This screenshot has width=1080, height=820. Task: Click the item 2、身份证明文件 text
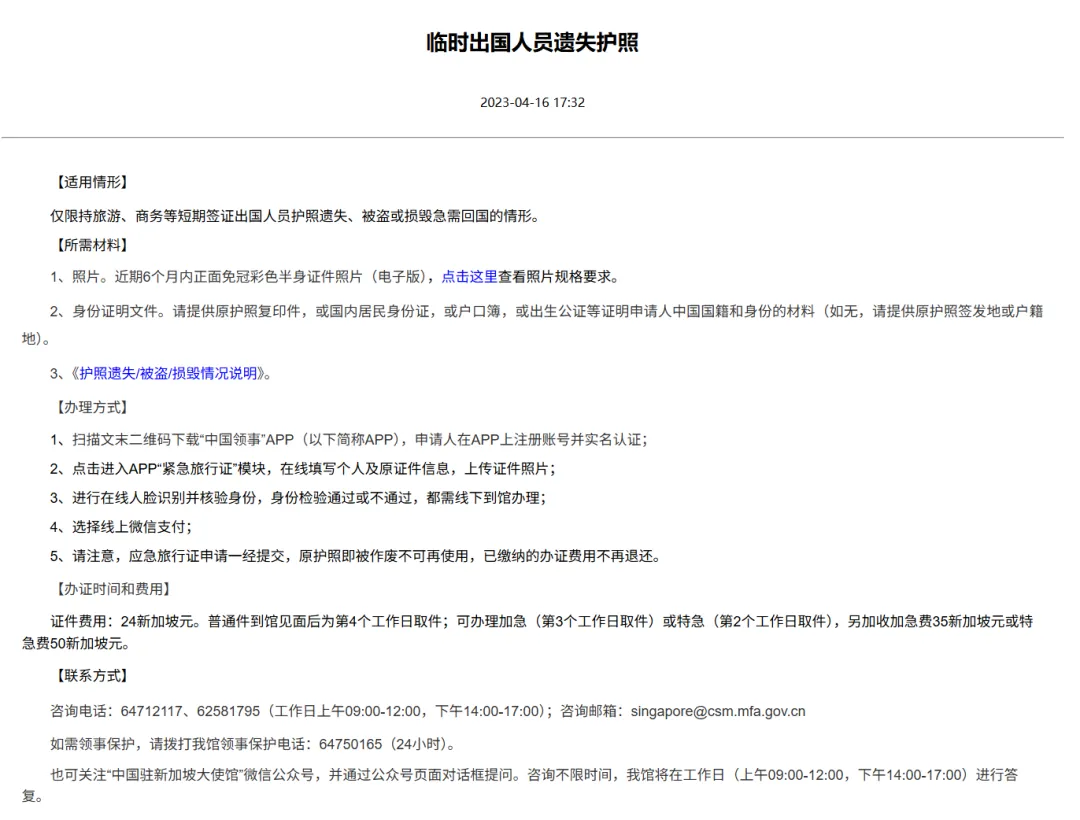point(532,325)
